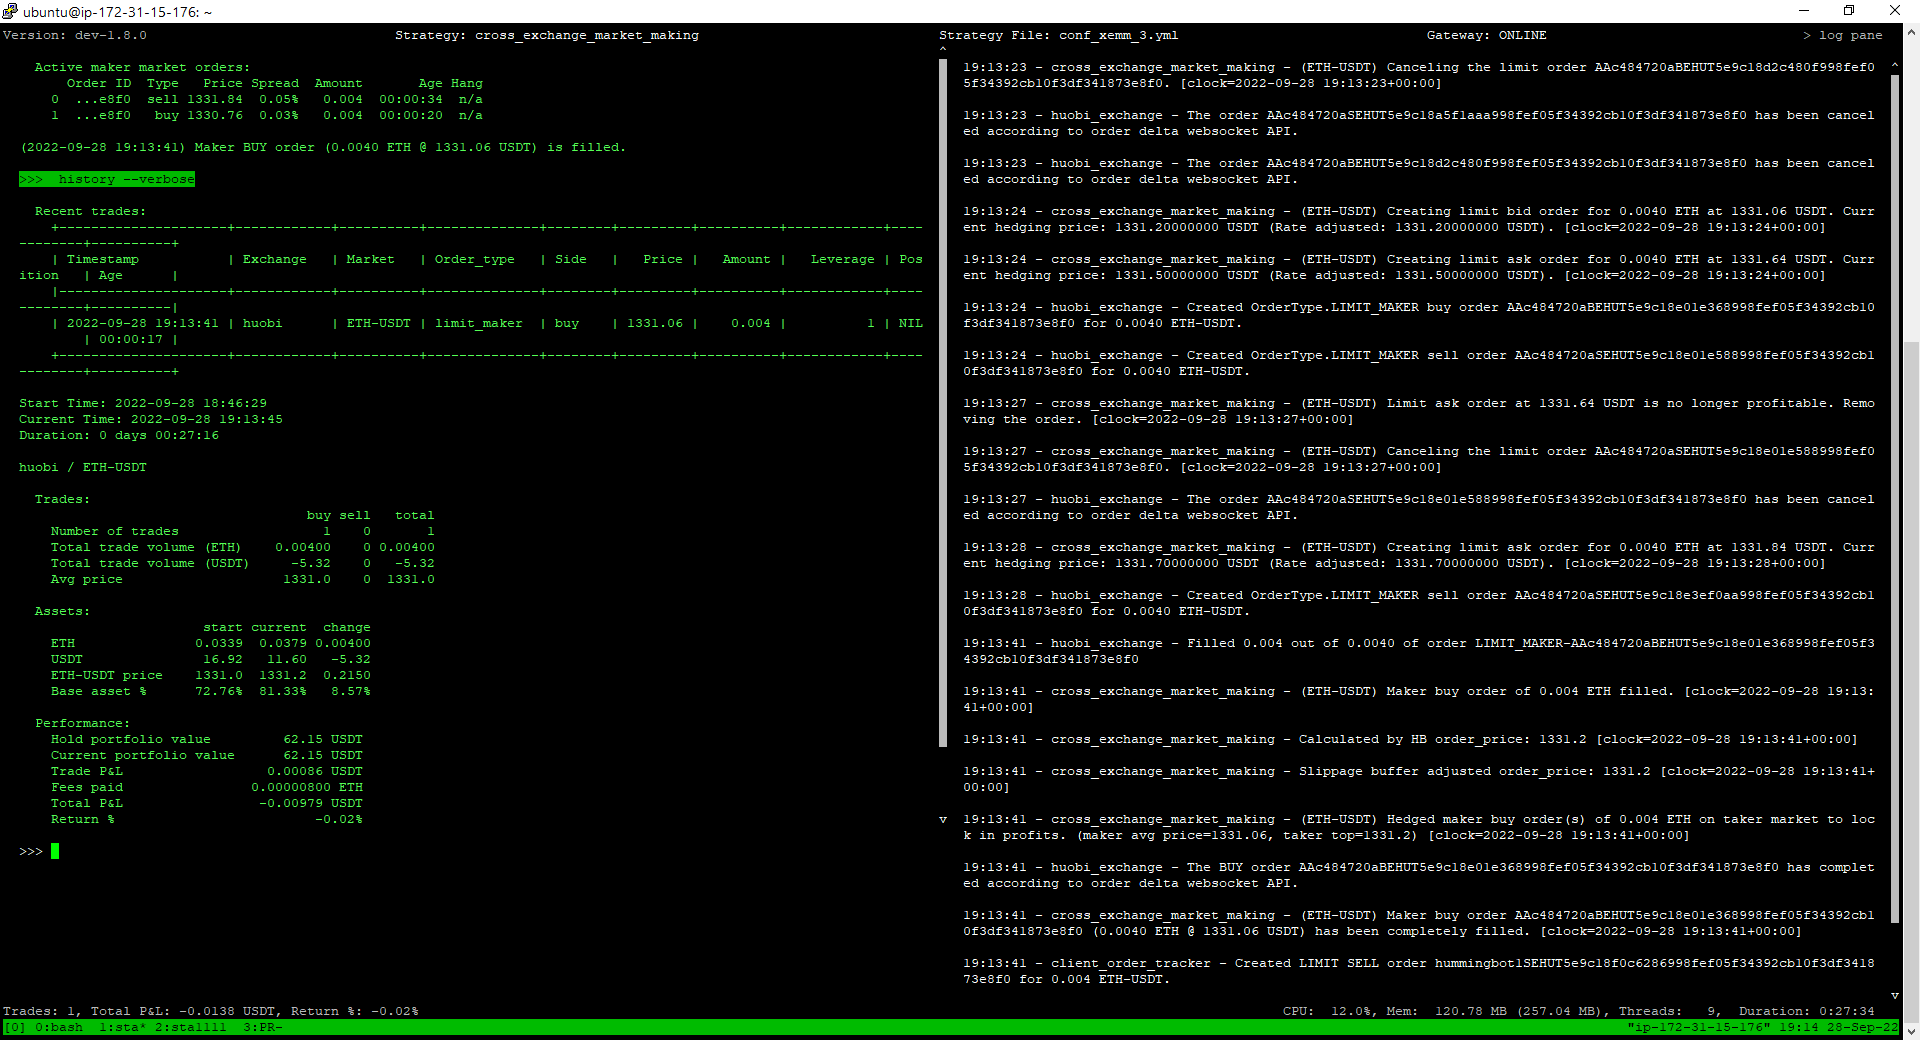This screenshot has height=1040, width=1920.
Task: Click the Hang column value n/a for order 0
Action: (471, 99)
